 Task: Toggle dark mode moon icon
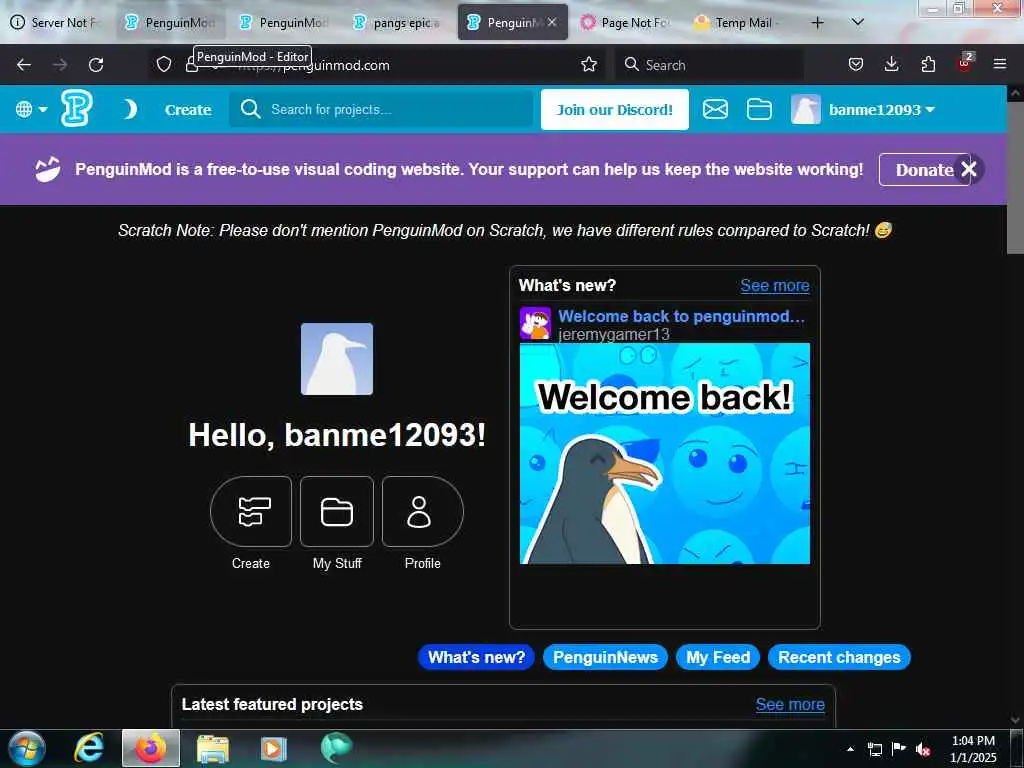(x=131, y=110)
